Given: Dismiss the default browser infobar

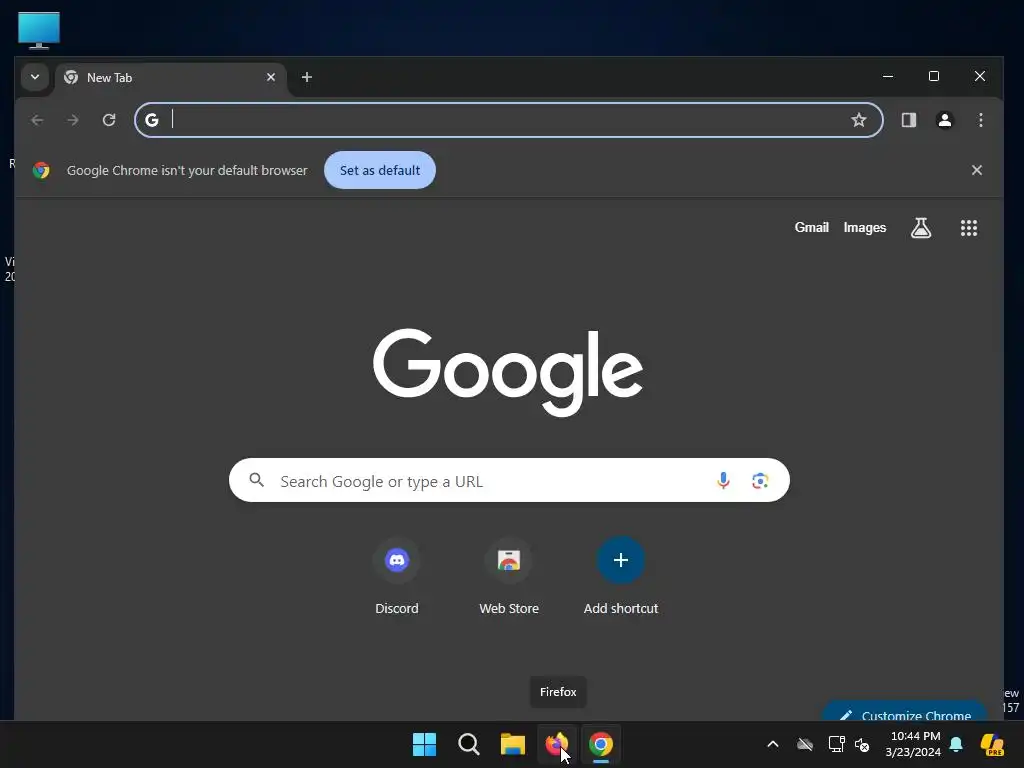Looking at the screenshot, I should (x=976, y=170).
